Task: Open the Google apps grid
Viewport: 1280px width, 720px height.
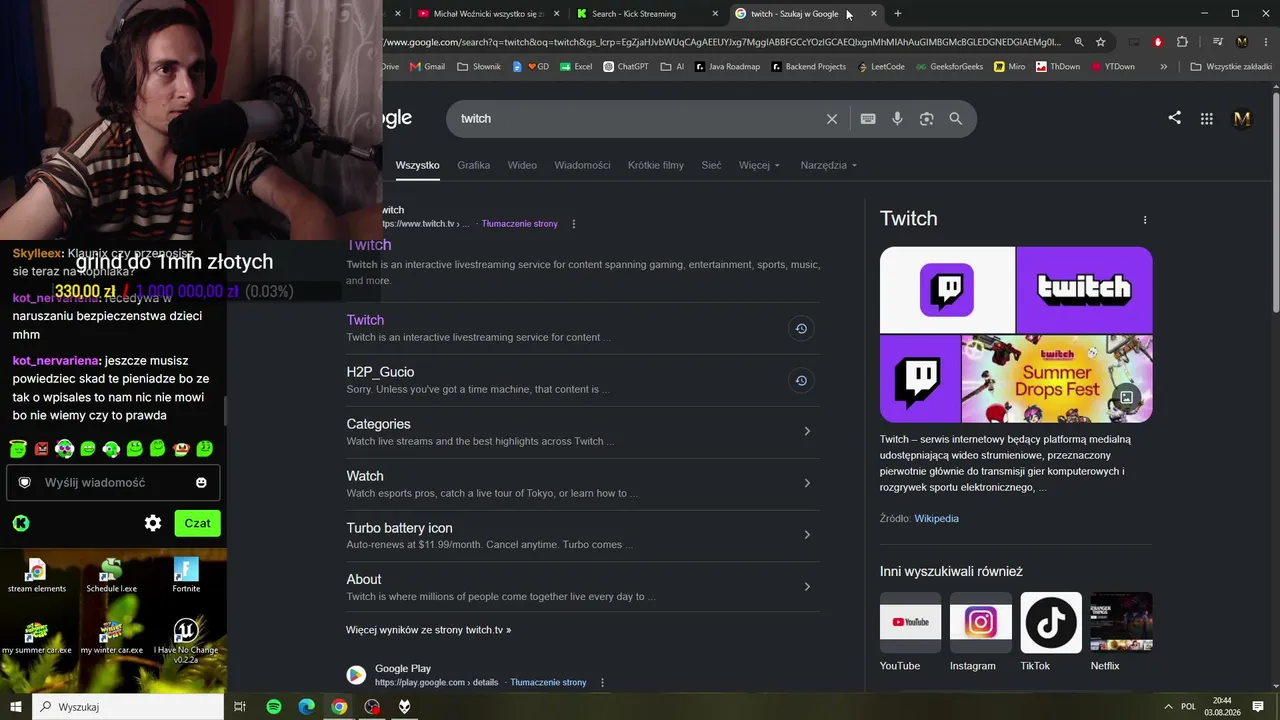Action: (1207, 119)
